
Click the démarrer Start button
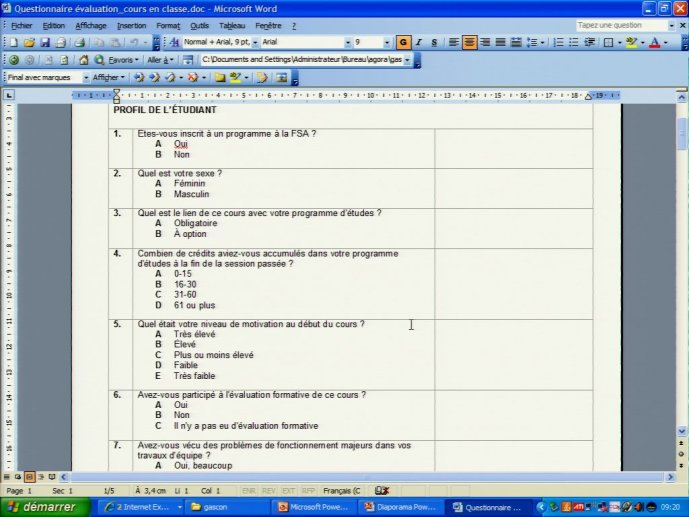tap(45, 507)
